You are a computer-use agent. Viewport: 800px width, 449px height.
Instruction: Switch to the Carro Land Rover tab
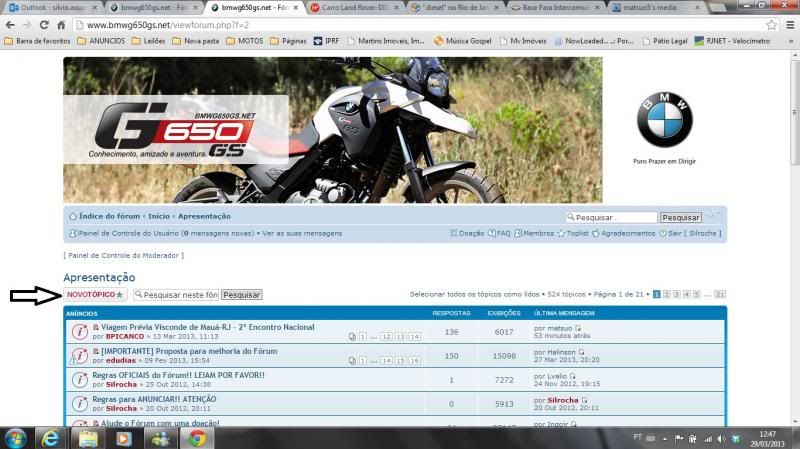click(356, 8)
